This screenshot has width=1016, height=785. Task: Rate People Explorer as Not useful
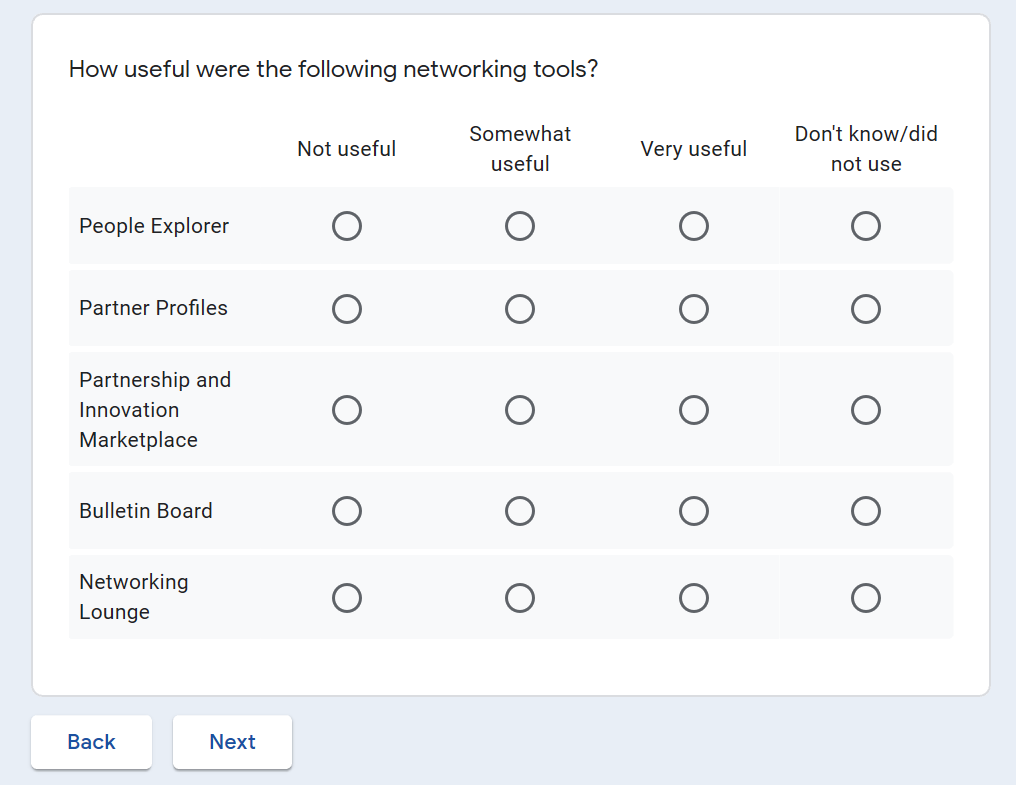(x=347, y=227)
